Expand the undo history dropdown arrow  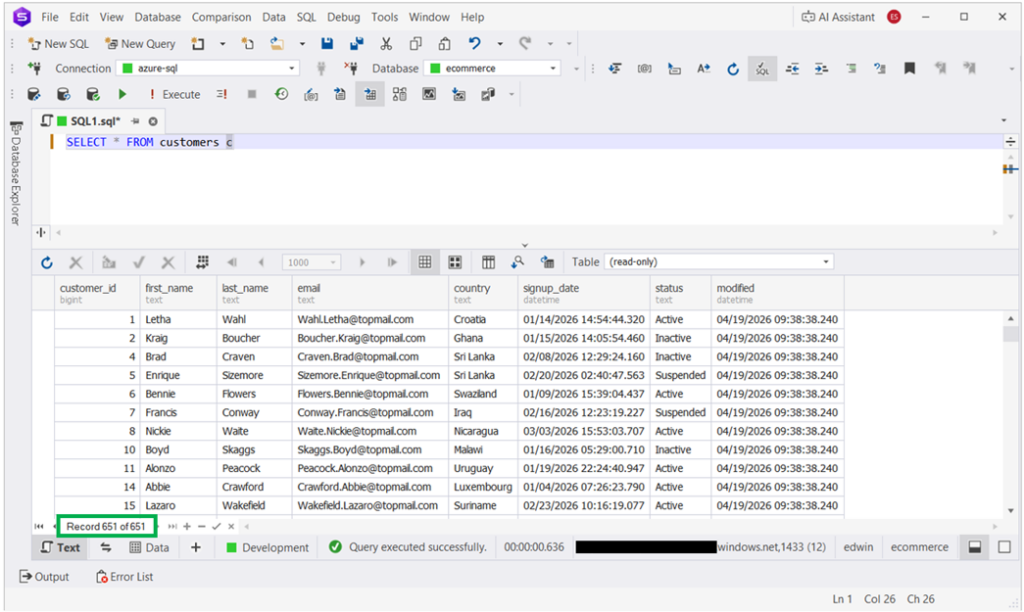coord(500,44)
